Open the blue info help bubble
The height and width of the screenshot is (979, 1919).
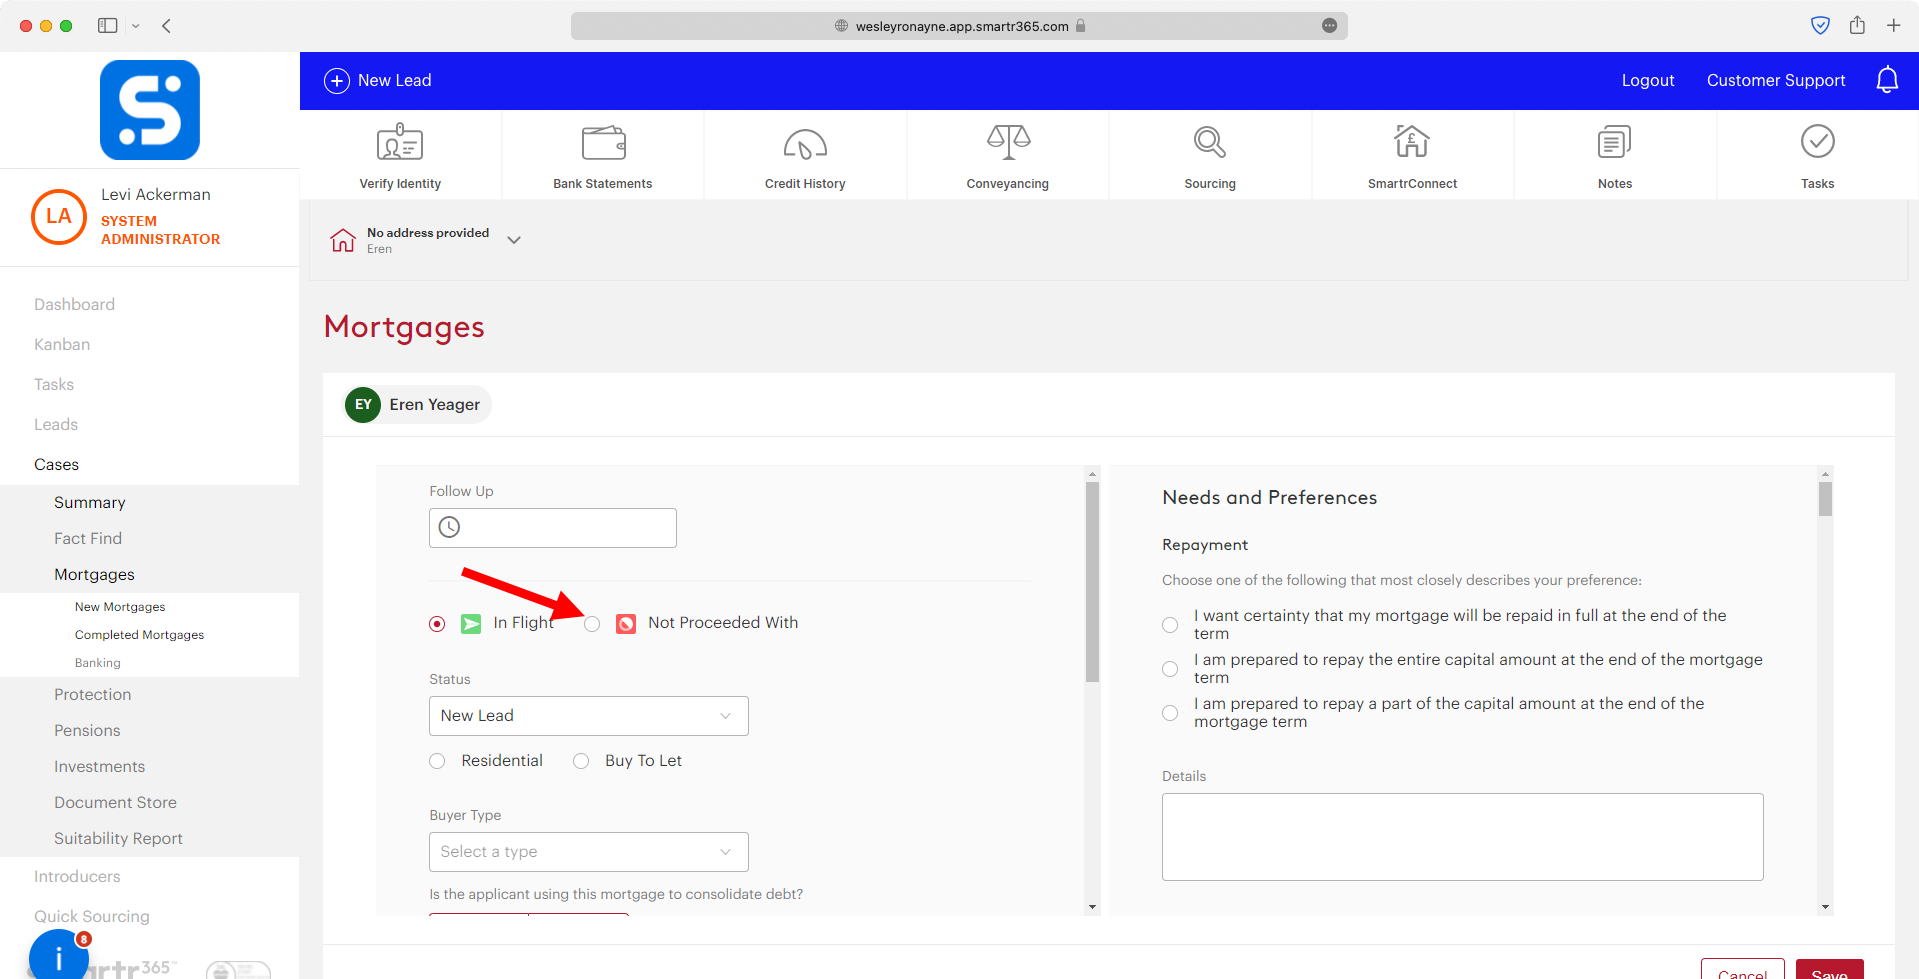point(59,956)
